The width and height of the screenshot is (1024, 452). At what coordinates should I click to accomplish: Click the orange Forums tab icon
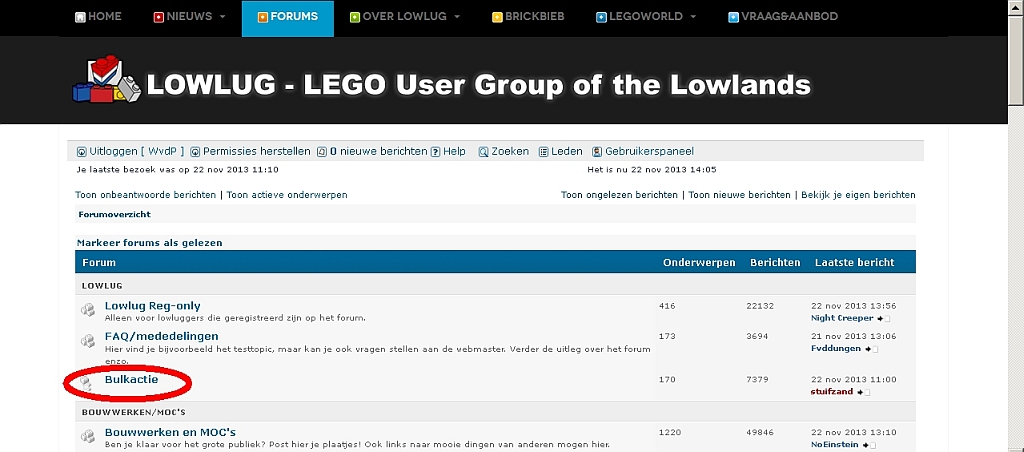[x=263, y=18]
